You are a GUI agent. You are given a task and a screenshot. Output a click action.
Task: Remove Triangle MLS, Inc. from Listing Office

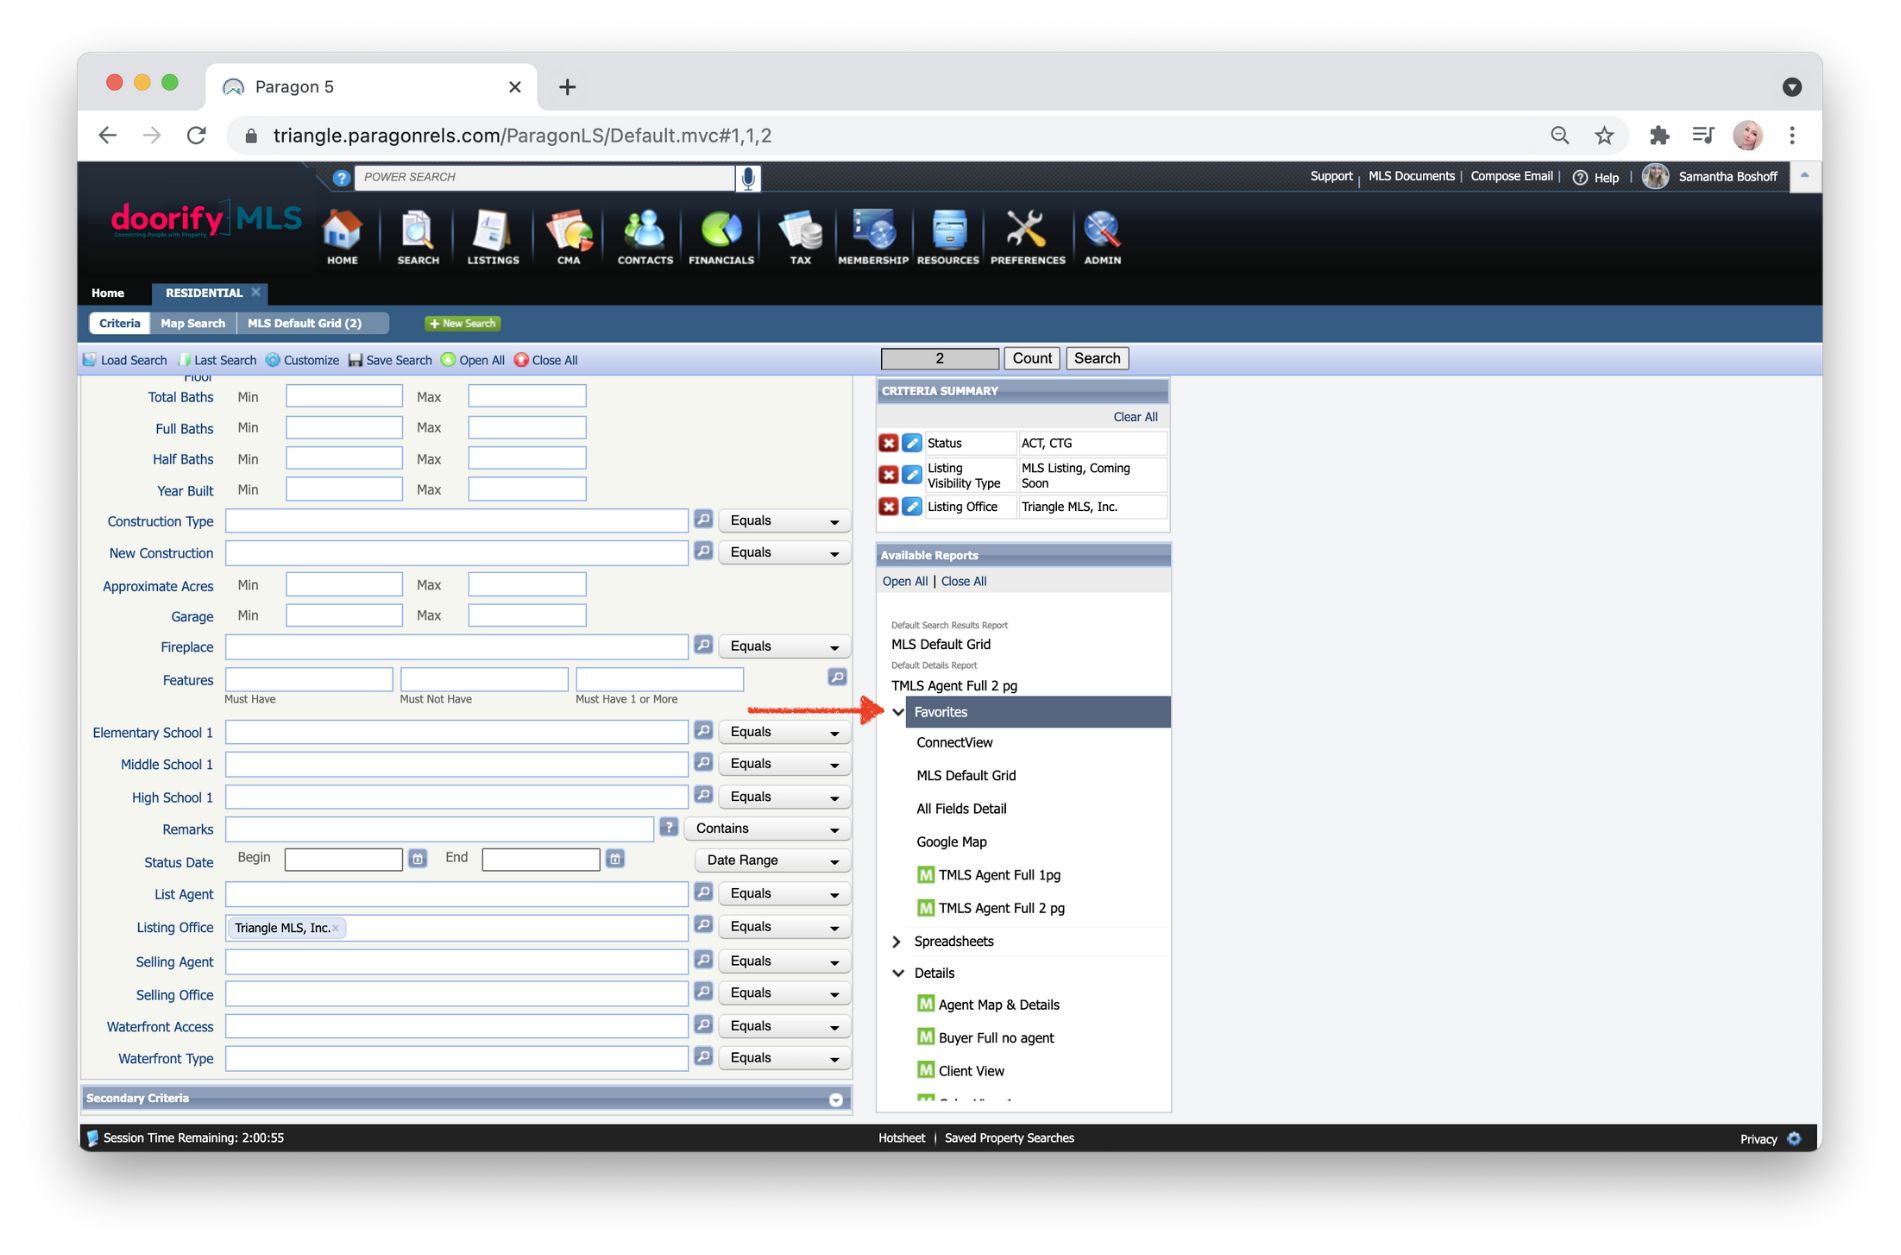[x=336, y=928]
